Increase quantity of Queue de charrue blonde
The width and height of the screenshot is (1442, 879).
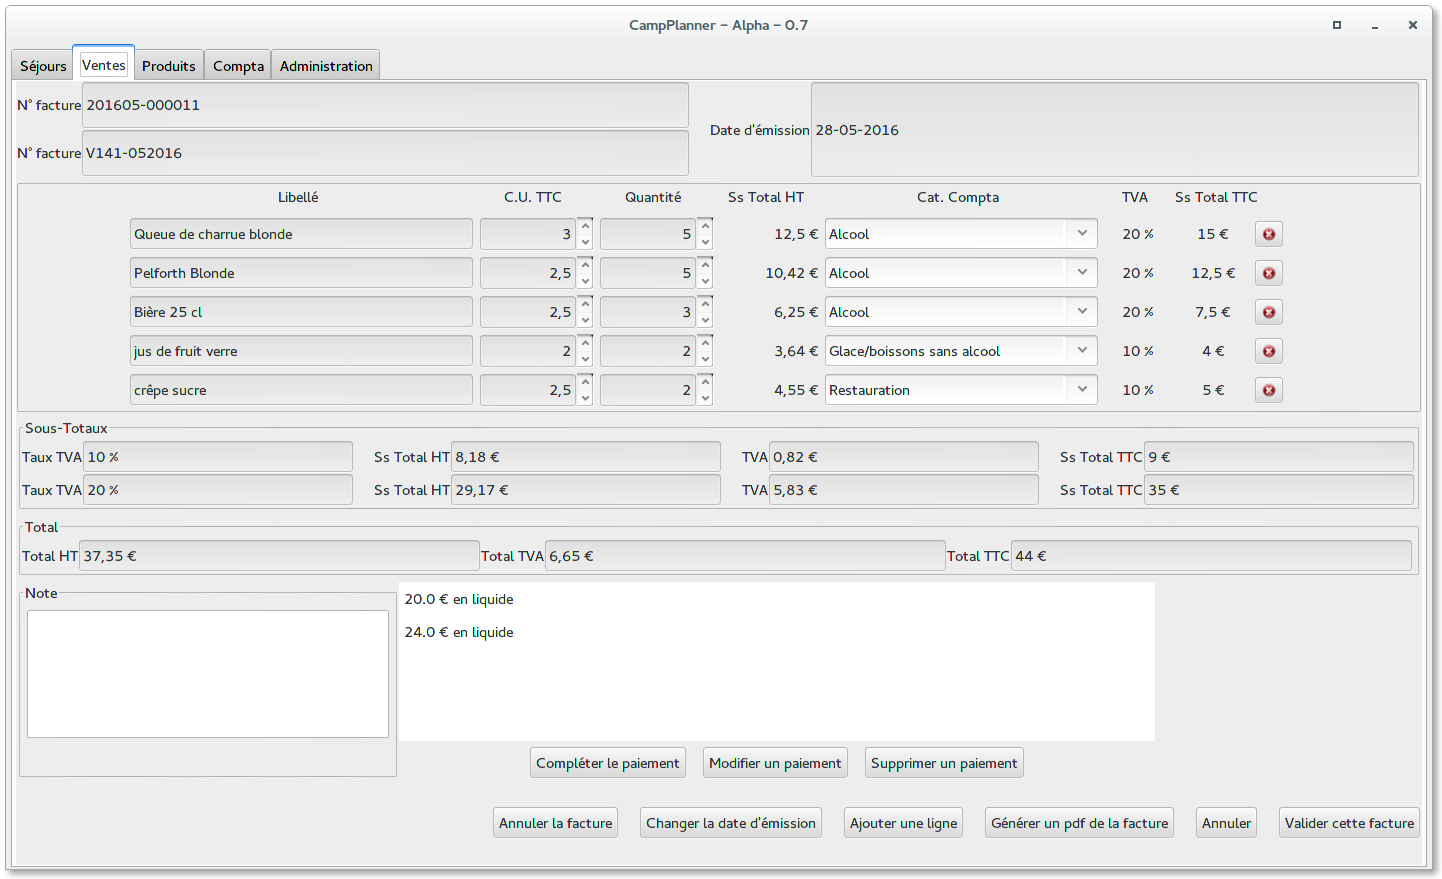click(705, 226)
